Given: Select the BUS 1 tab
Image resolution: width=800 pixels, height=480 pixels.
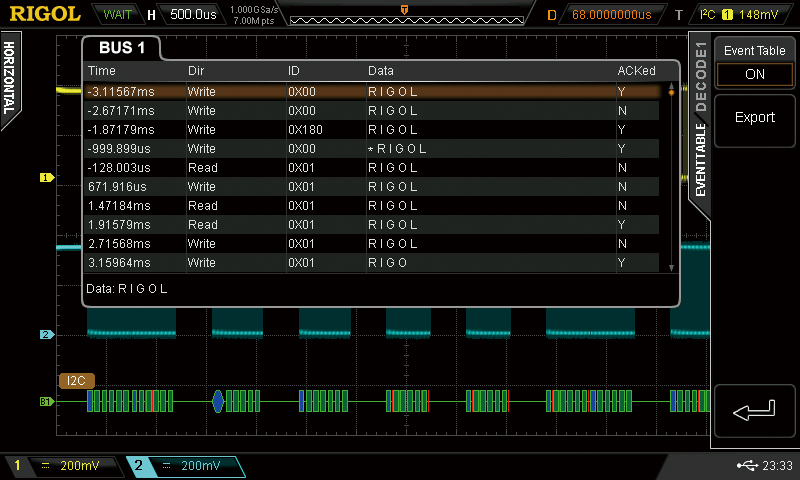Looking at the screenshot, I should click(x=121, y=48).
